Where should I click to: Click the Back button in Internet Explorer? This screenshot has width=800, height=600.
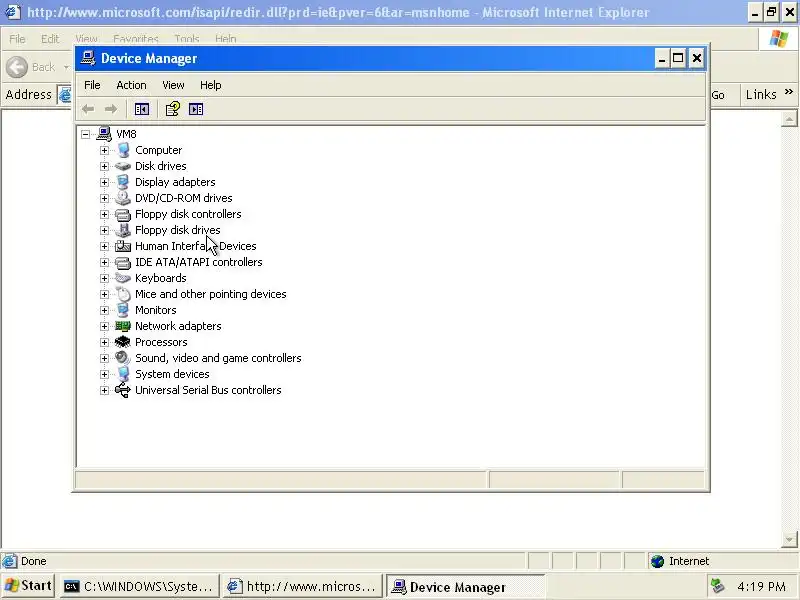pyautogui.click(x=30, y=67)
